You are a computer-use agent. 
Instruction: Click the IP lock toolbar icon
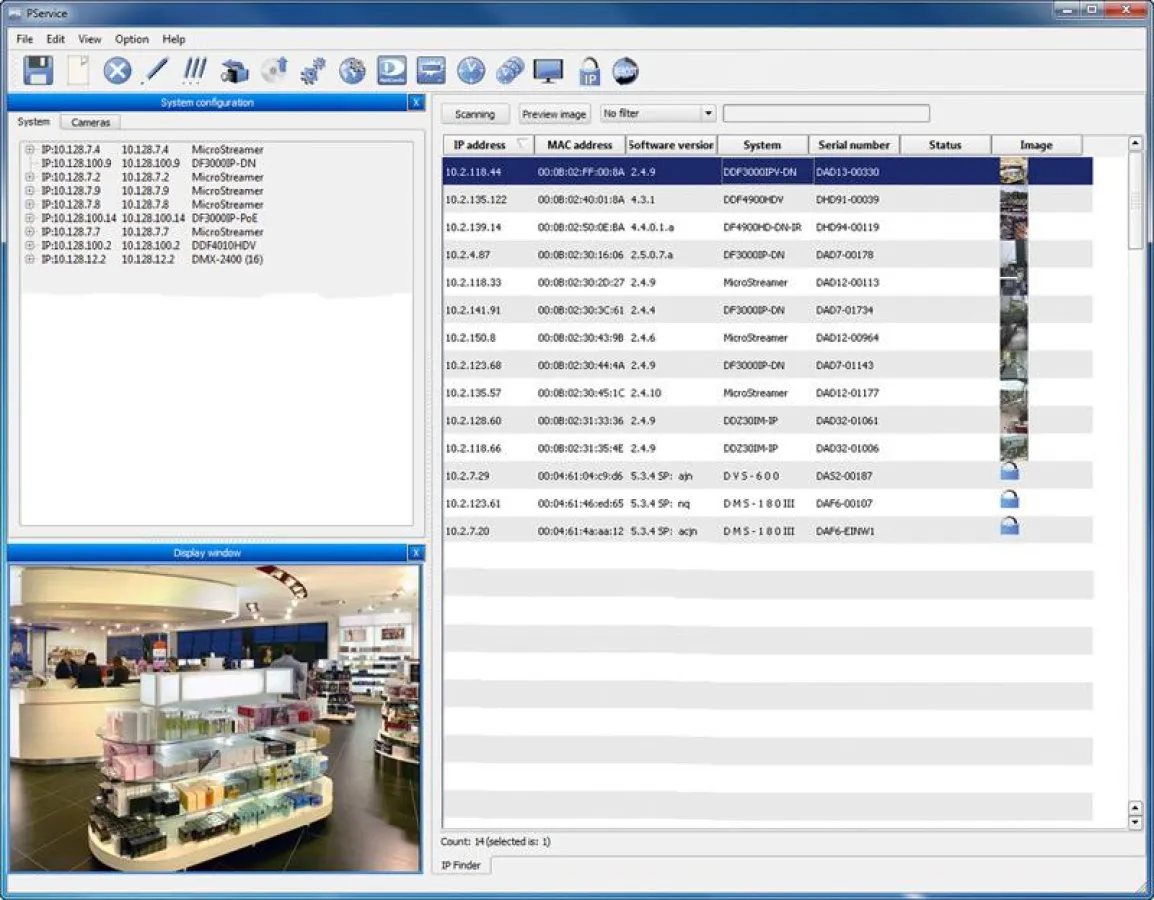[x=588, y=70]
